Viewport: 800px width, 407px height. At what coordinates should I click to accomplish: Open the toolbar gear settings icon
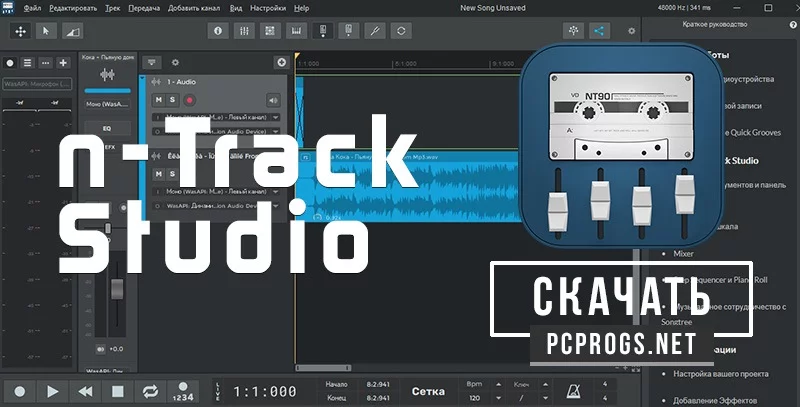(x=632, y=31)
